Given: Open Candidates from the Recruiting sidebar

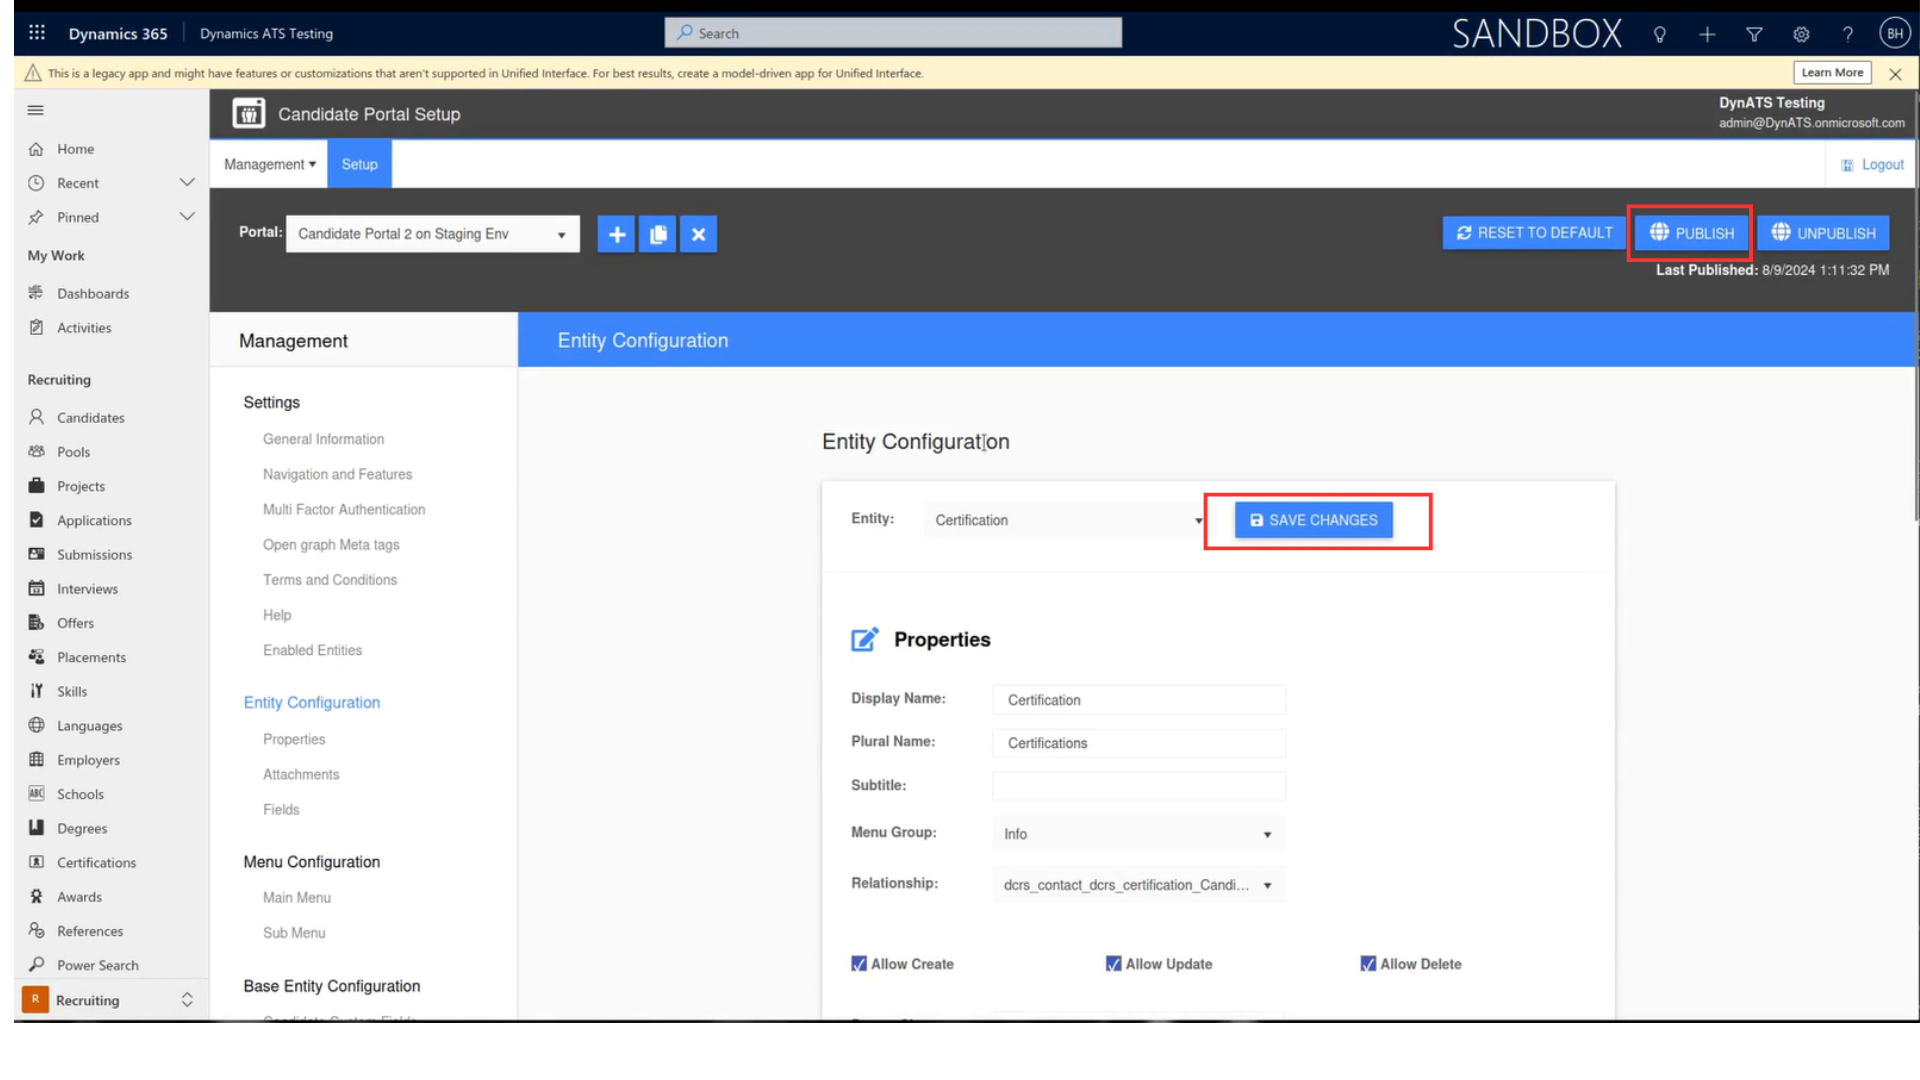Looking at the screenshot, I should point(90,417).
